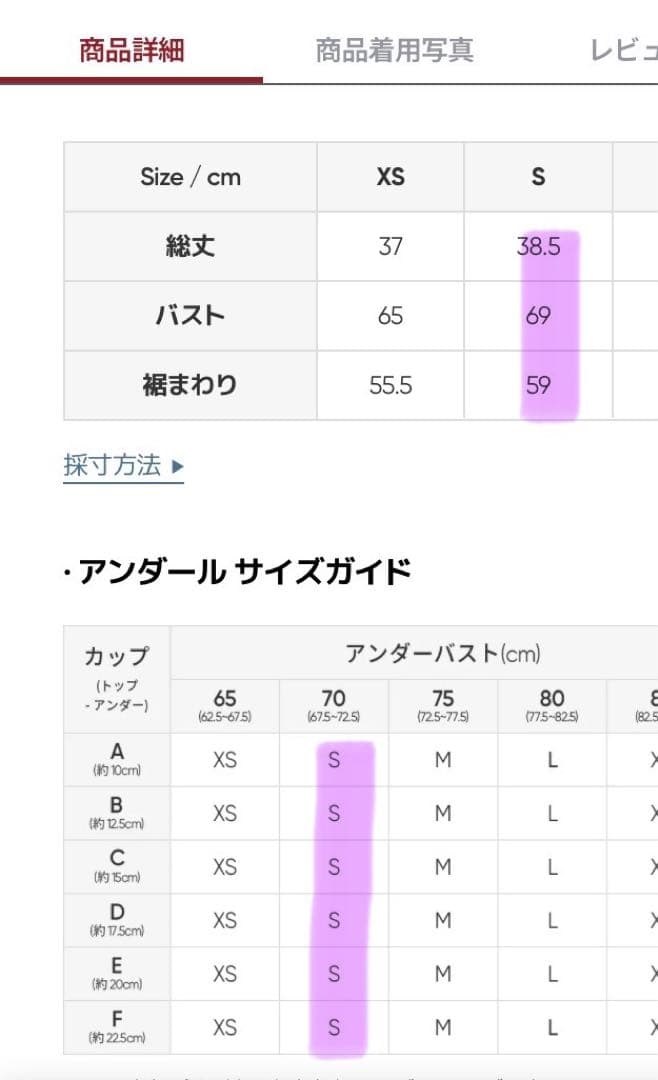Click the cup F row label
Viewport: 658px width, 1080px height.
click(115, 1026)
